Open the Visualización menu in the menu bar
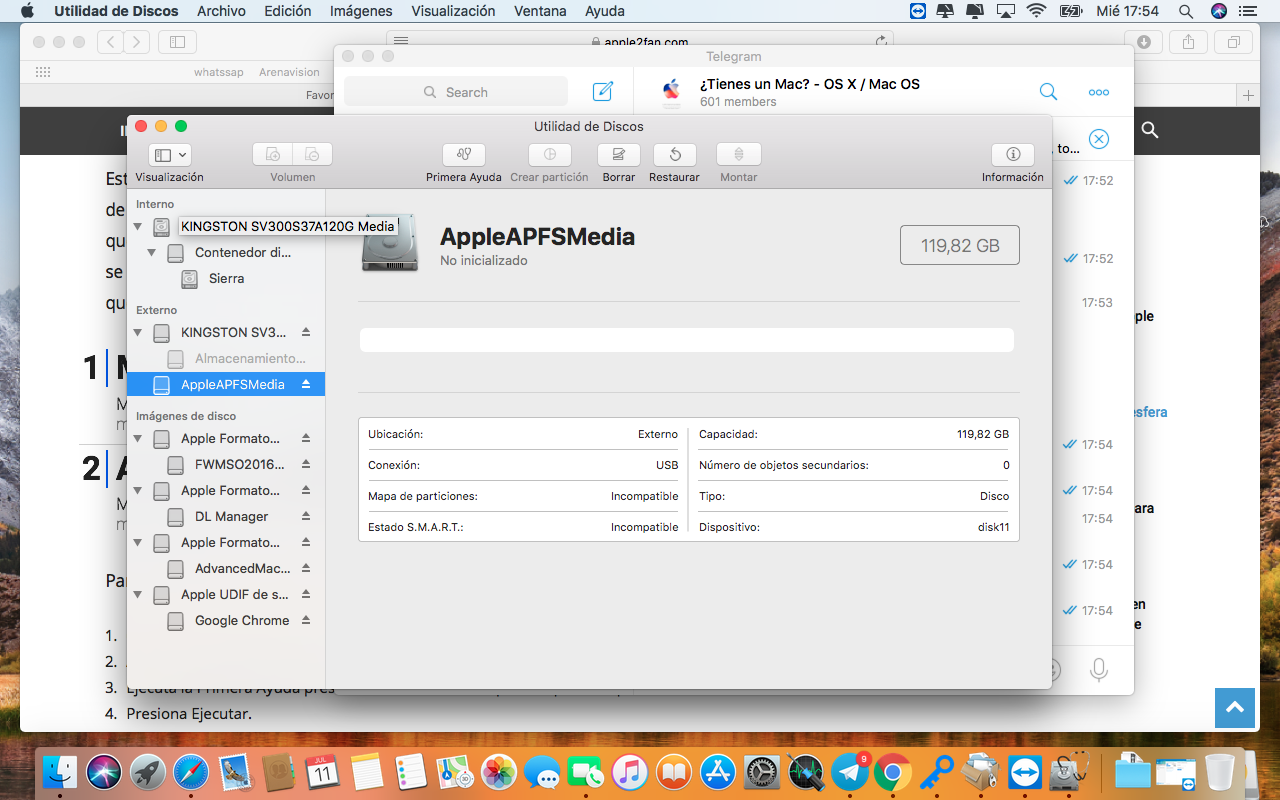This screenshot has width=1280, height=800. pos(453,11)
